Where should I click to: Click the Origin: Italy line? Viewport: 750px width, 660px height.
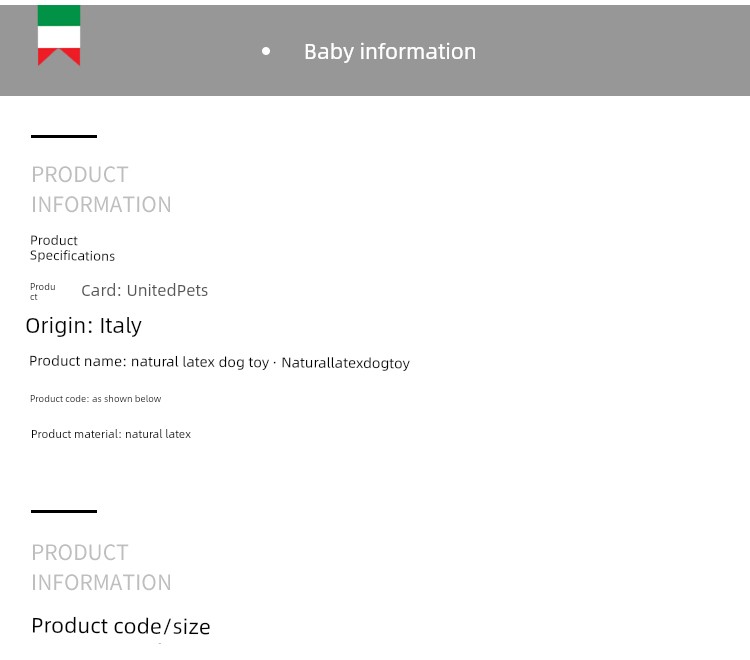(x=84, y=326)
